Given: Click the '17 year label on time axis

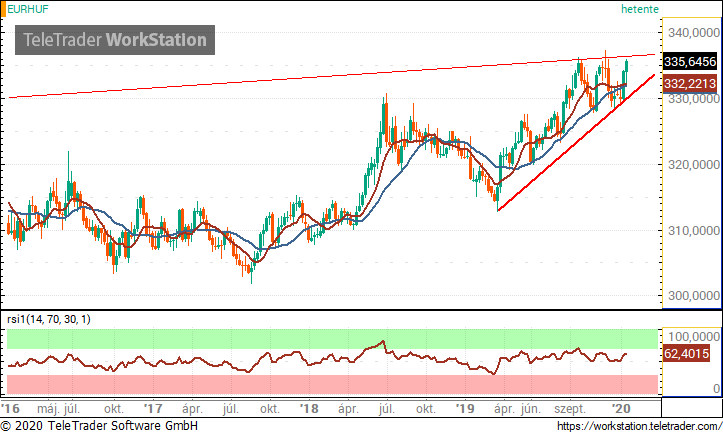Looking at the screenshot, I should [153, 409].
